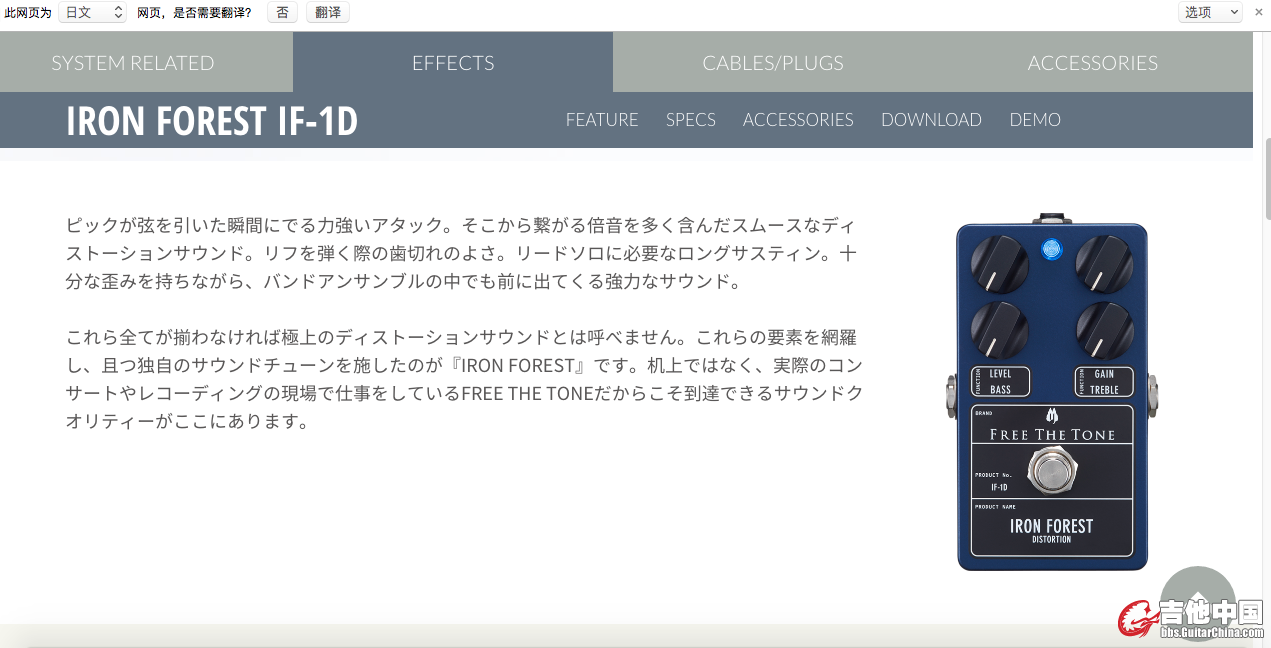Select the ACCESSORIES top category tab
The width and height of the screenshot is (1271, 648).
1093,62
